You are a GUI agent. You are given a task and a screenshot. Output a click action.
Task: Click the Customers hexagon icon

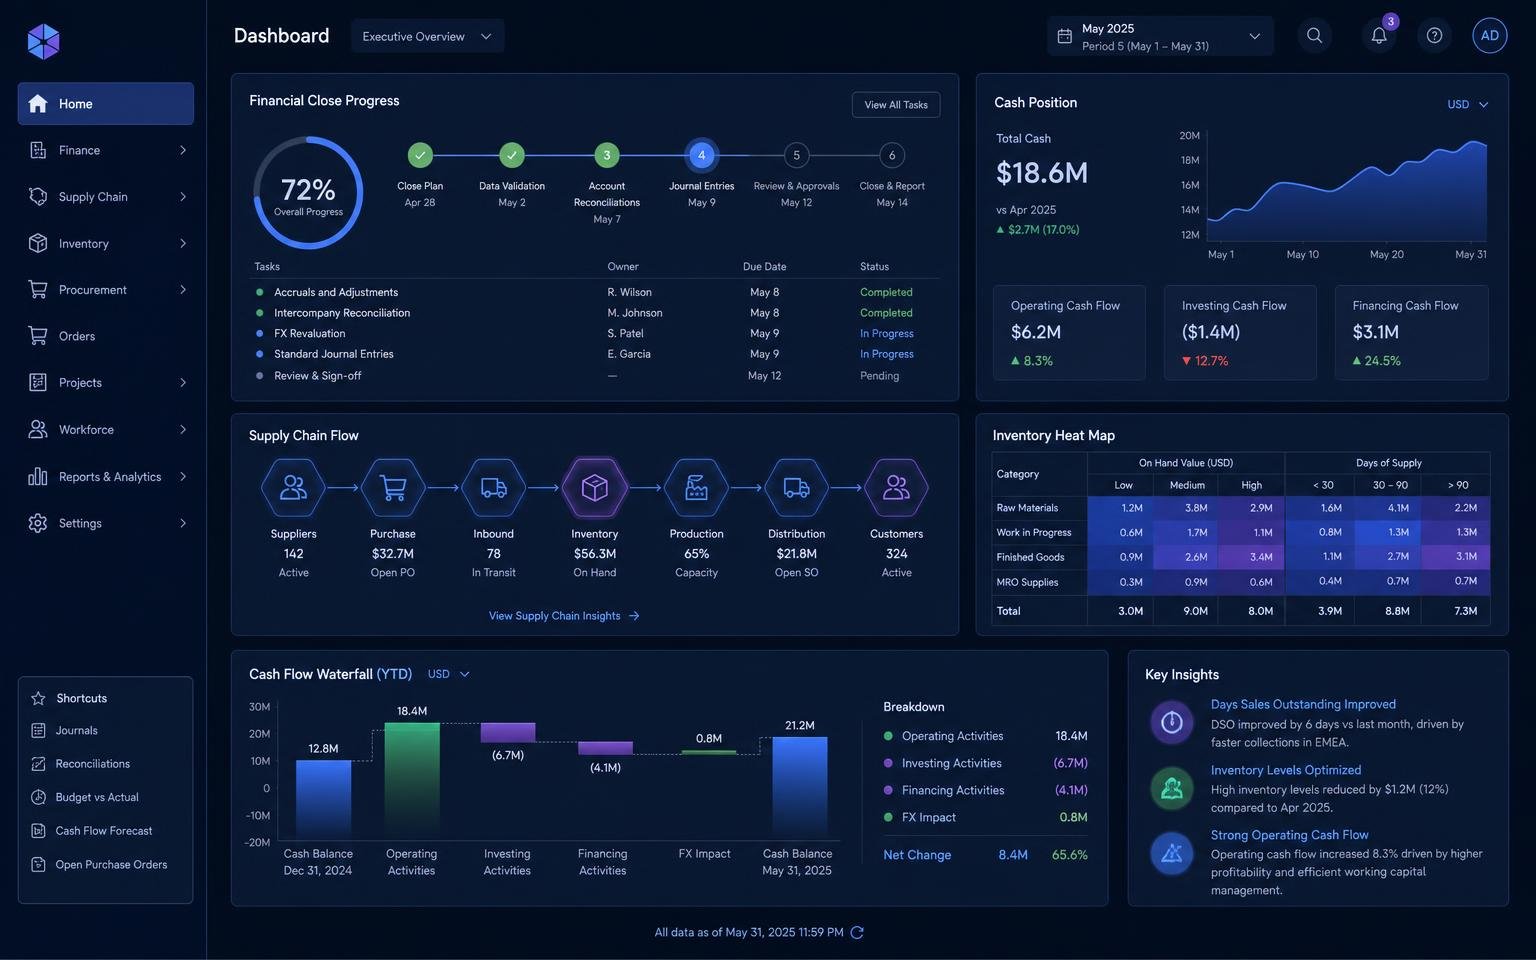point(897,488)
